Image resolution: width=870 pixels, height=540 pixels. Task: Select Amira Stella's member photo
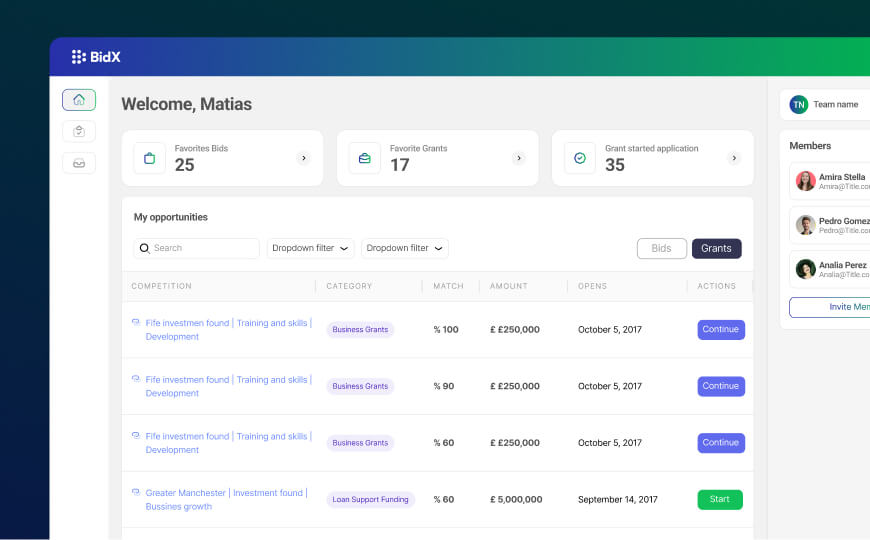[806, 181]
